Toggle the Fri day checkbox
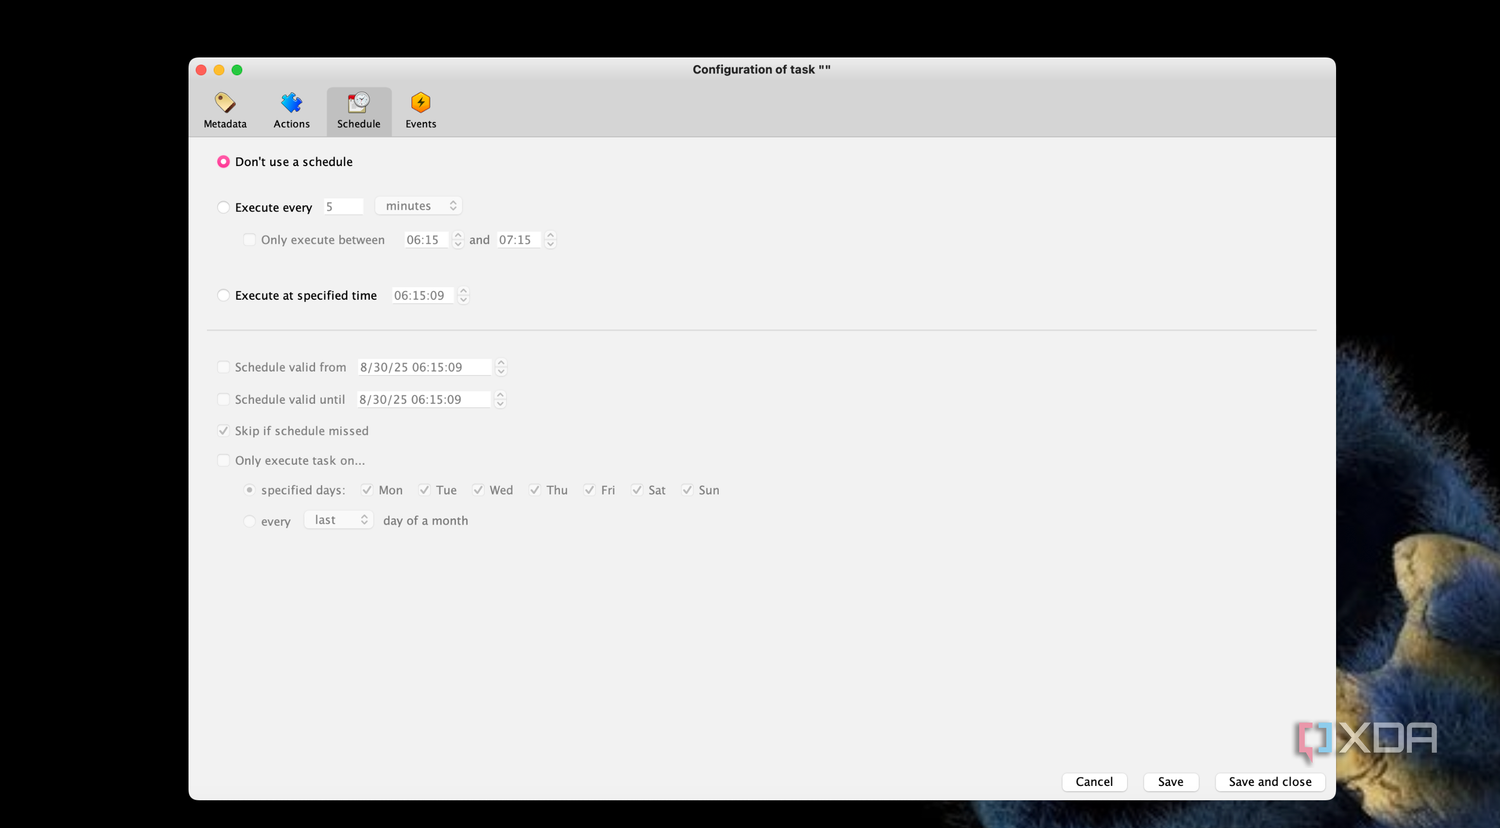Viewport: 1500px width, 828px height. 589,490
